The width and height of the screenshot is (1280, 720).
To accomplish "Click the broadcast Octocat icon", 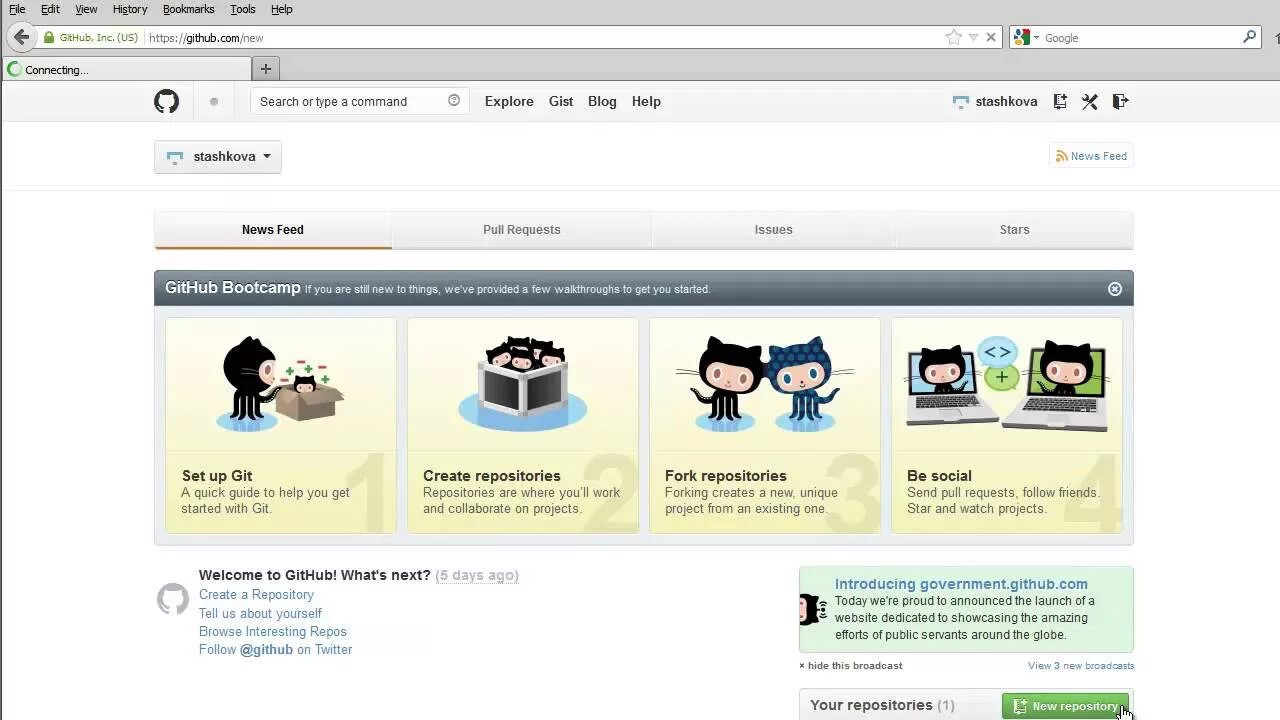I will point(812,608).
